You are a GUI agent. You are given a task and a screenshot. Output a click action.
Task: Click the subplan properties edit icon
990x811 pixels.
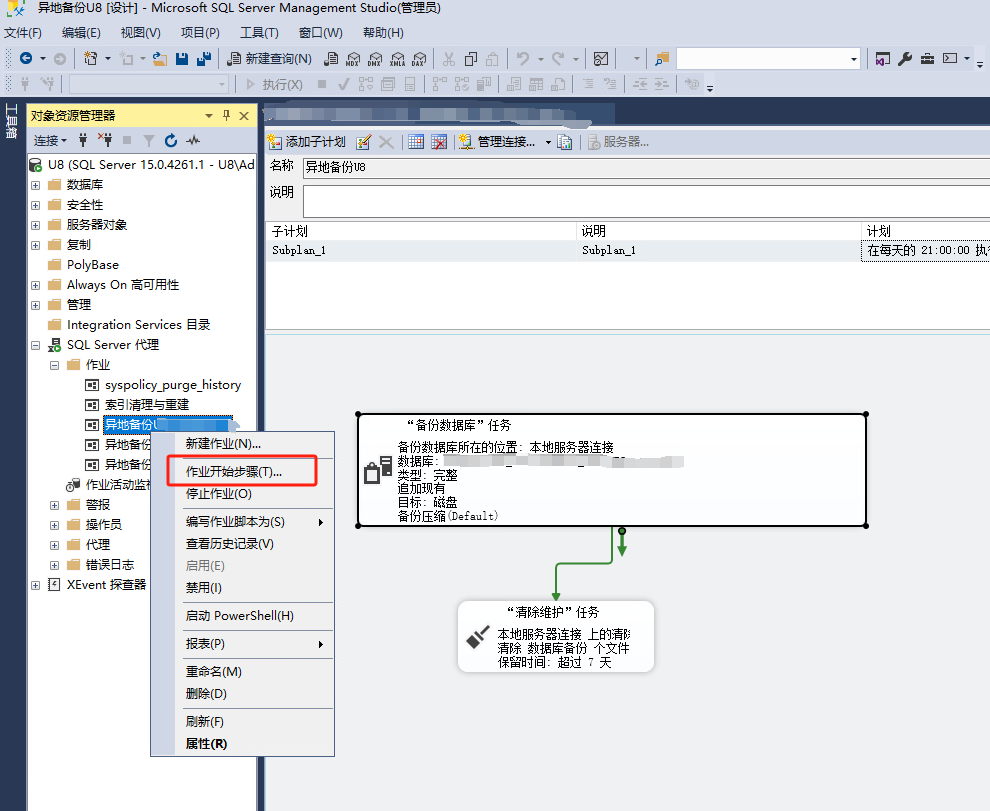pos(363,142)
